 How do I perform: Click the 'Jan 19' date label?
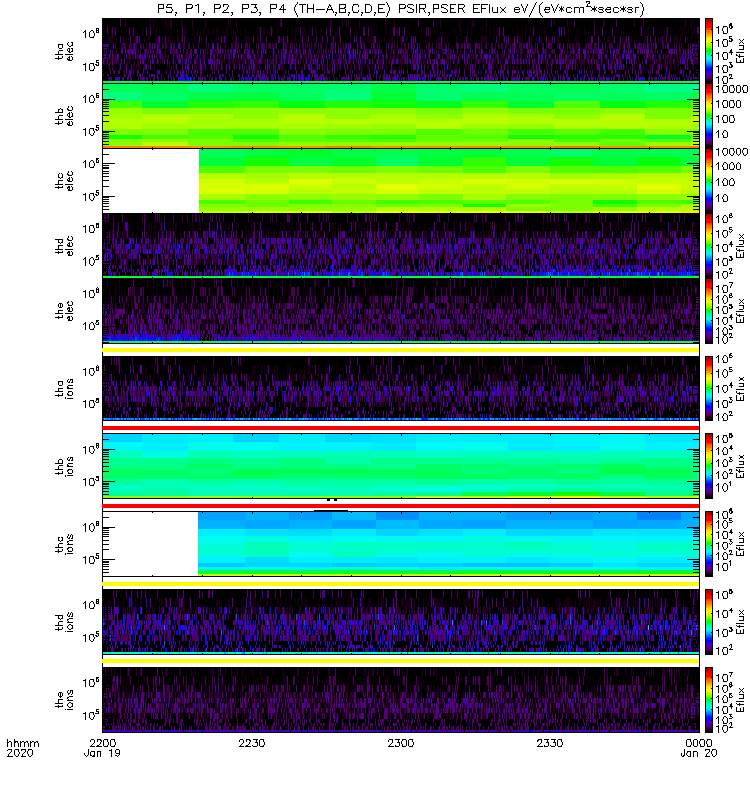(102, 753)
